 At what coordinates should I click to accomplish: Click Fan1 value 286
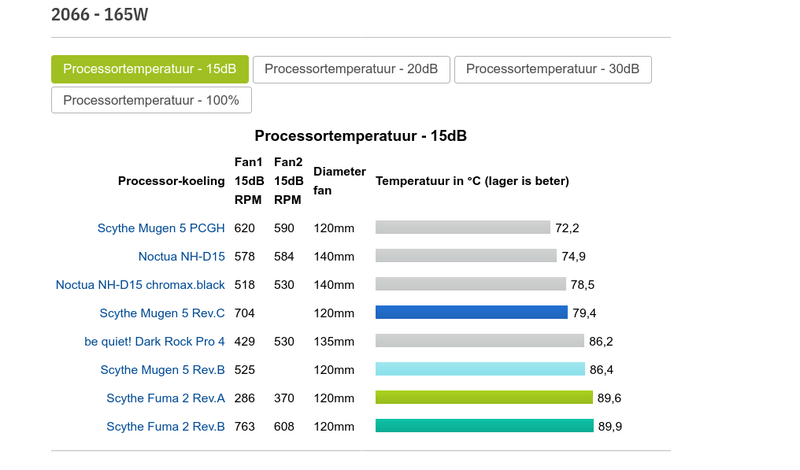[244, 398]
